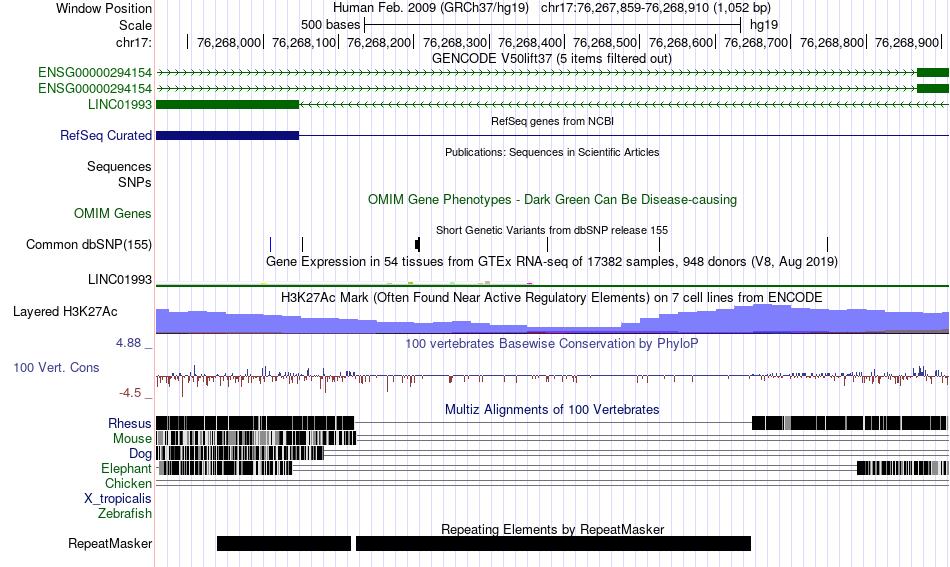
Task: Click the black LINC01993 GTEx label
Action: pyautogui.click(x=119, y=279)
